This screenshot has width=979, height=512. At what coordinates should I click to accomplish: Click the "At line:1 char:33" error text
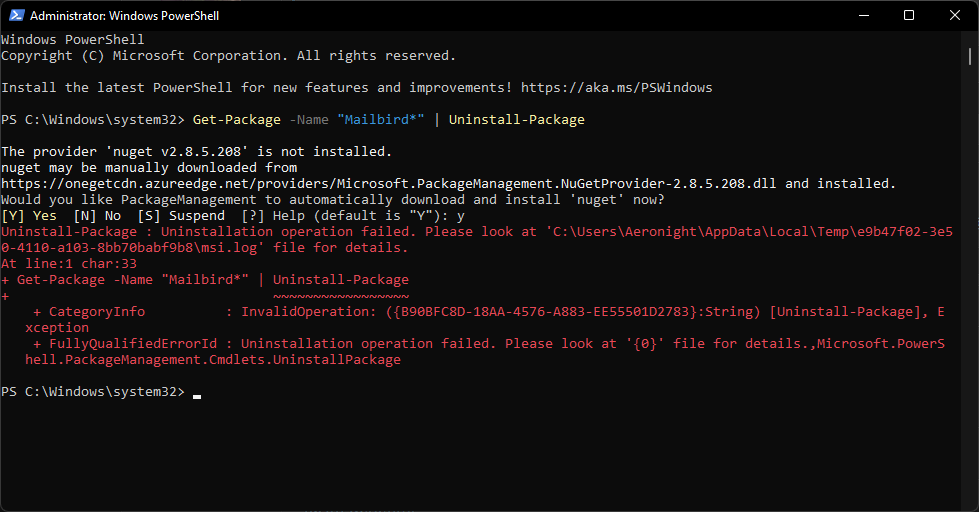coord(69,264)
